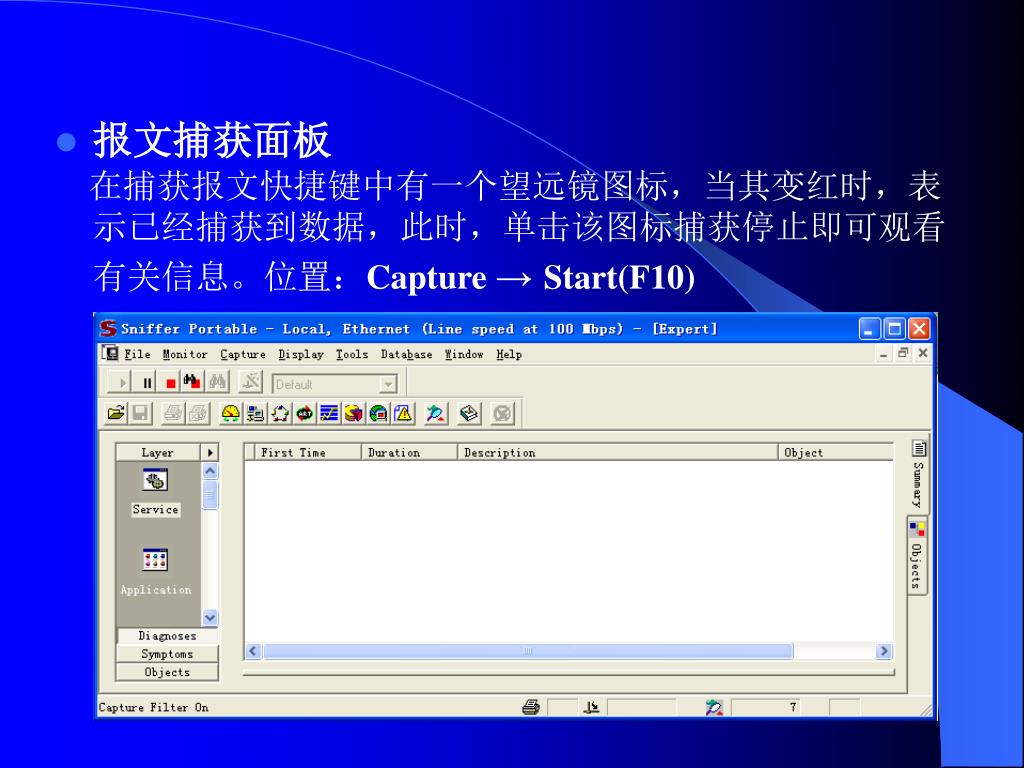Open the Default filter dropdown
Viewport: 1024px width, 768px height.
pyautogui.click(x=389, y=384)
